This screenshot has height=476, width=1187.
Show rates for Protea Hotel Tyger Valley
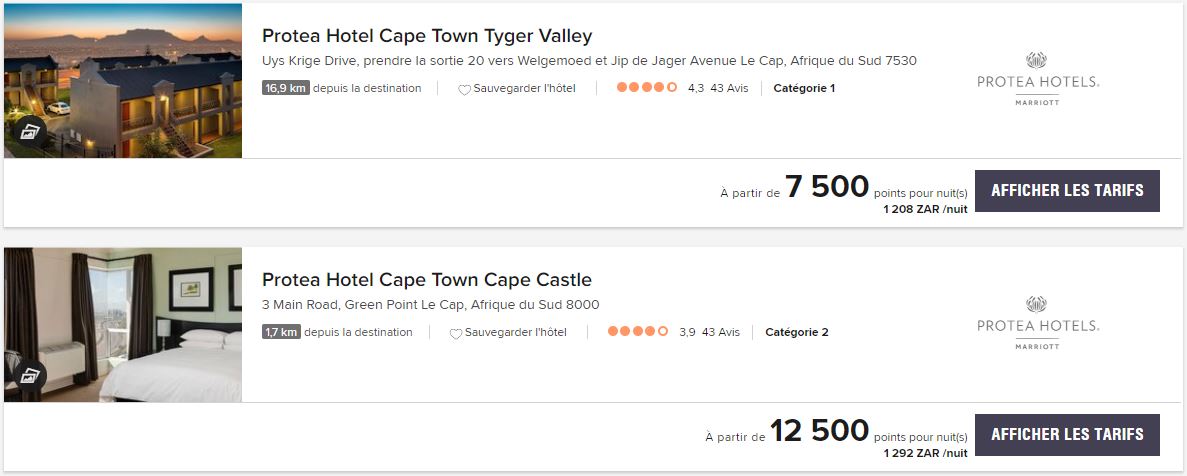1067,190
